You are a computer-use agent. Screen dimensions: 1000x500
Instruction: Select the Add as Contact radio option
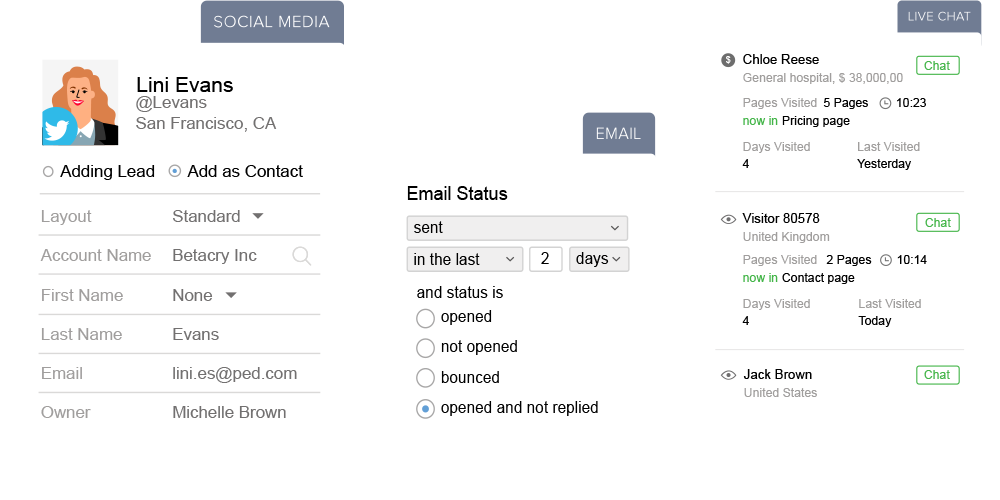coord(175,172)
